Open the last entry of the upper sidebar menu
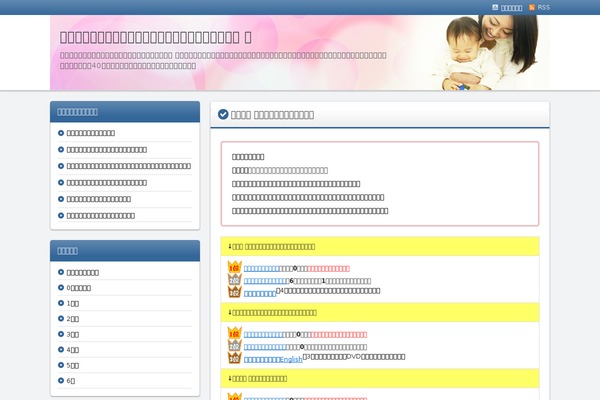This screenshot has height=400, width=600. [x=101, y=216]
